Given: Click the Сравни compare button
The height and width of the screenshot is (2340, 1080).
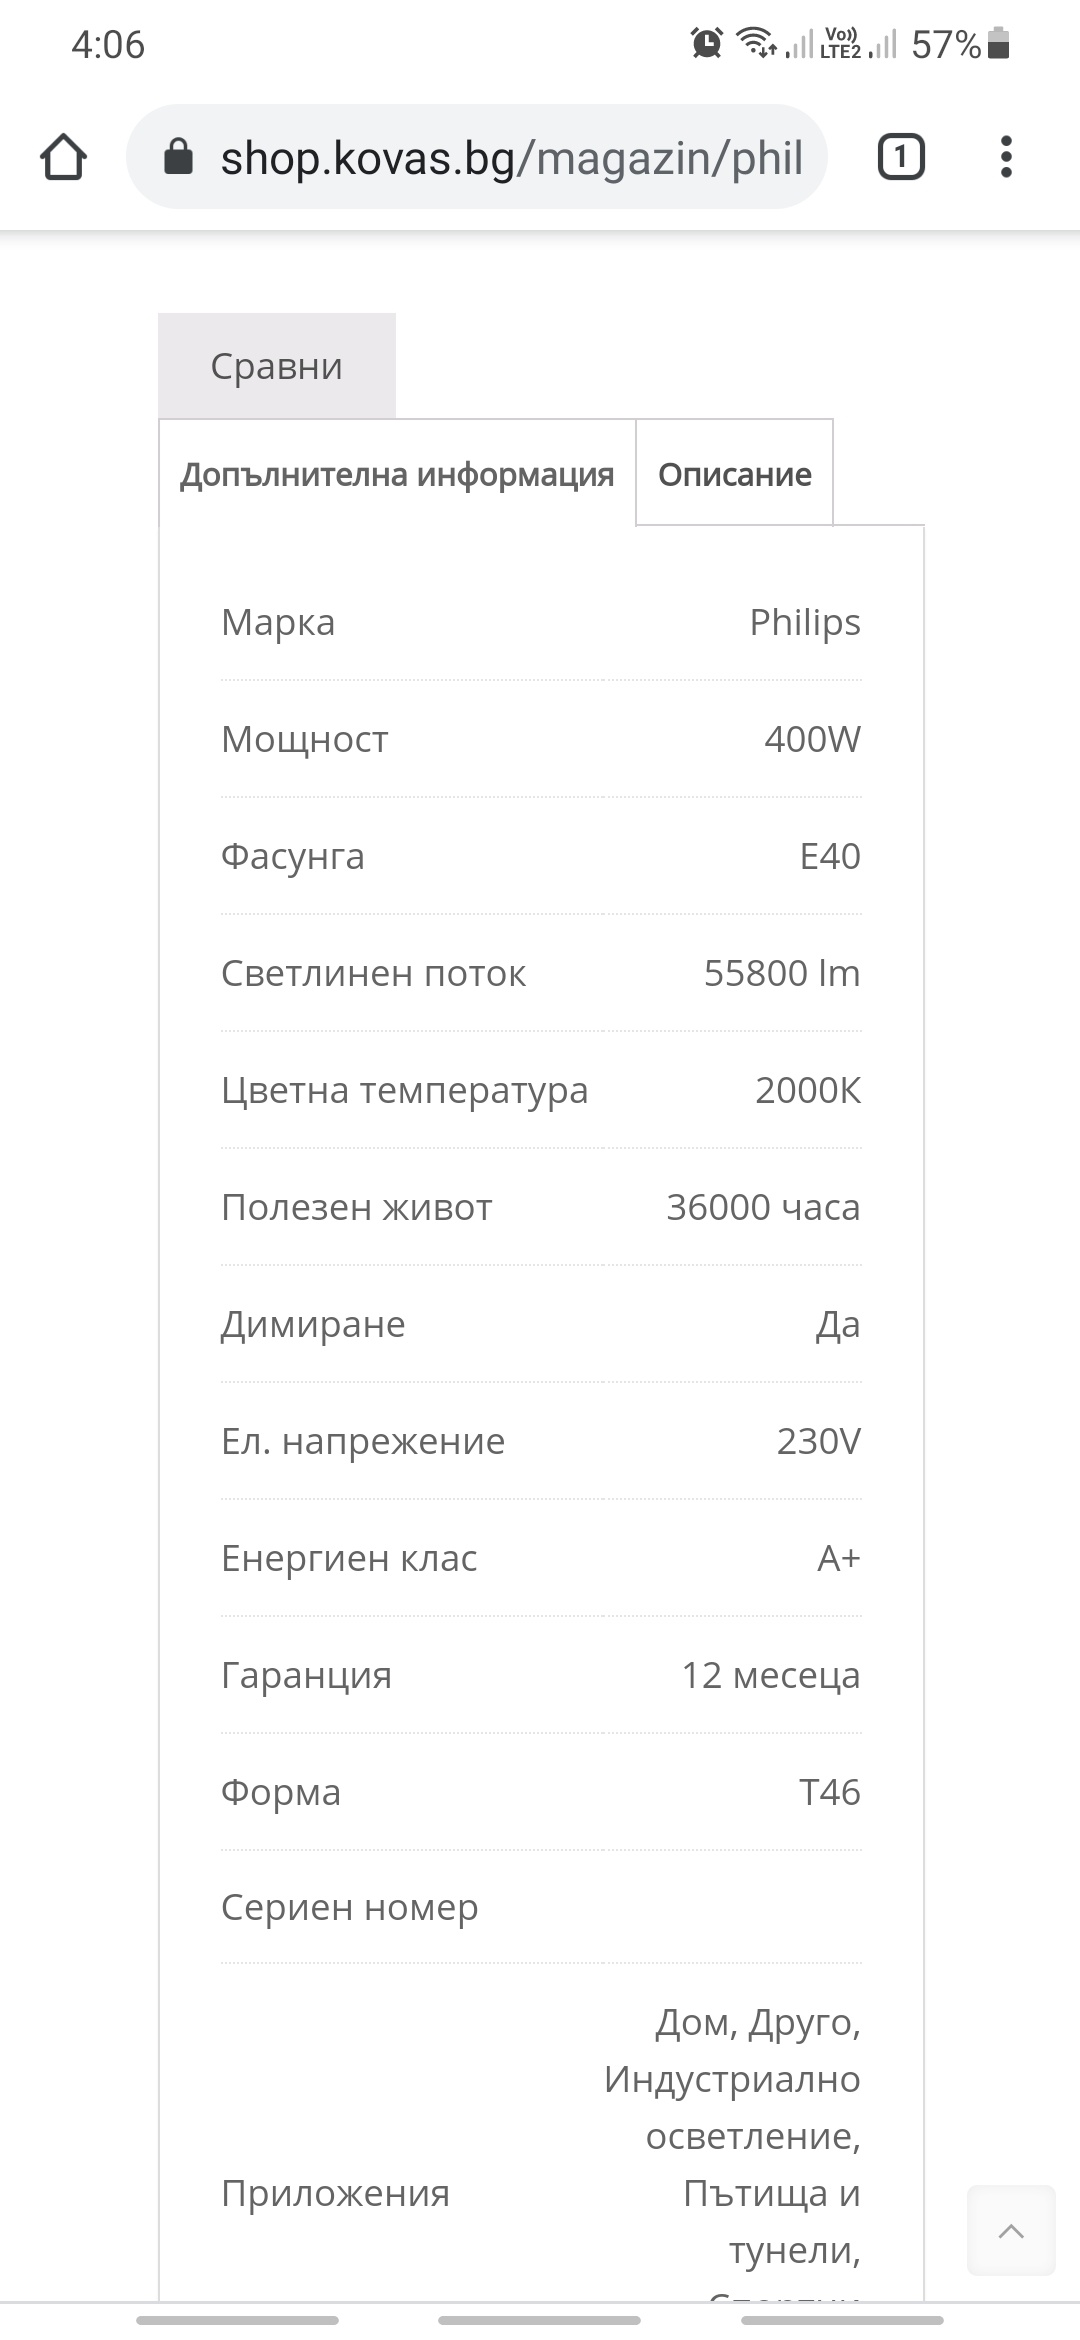Looking at the screenshot, I should click(x=277, y=366).
